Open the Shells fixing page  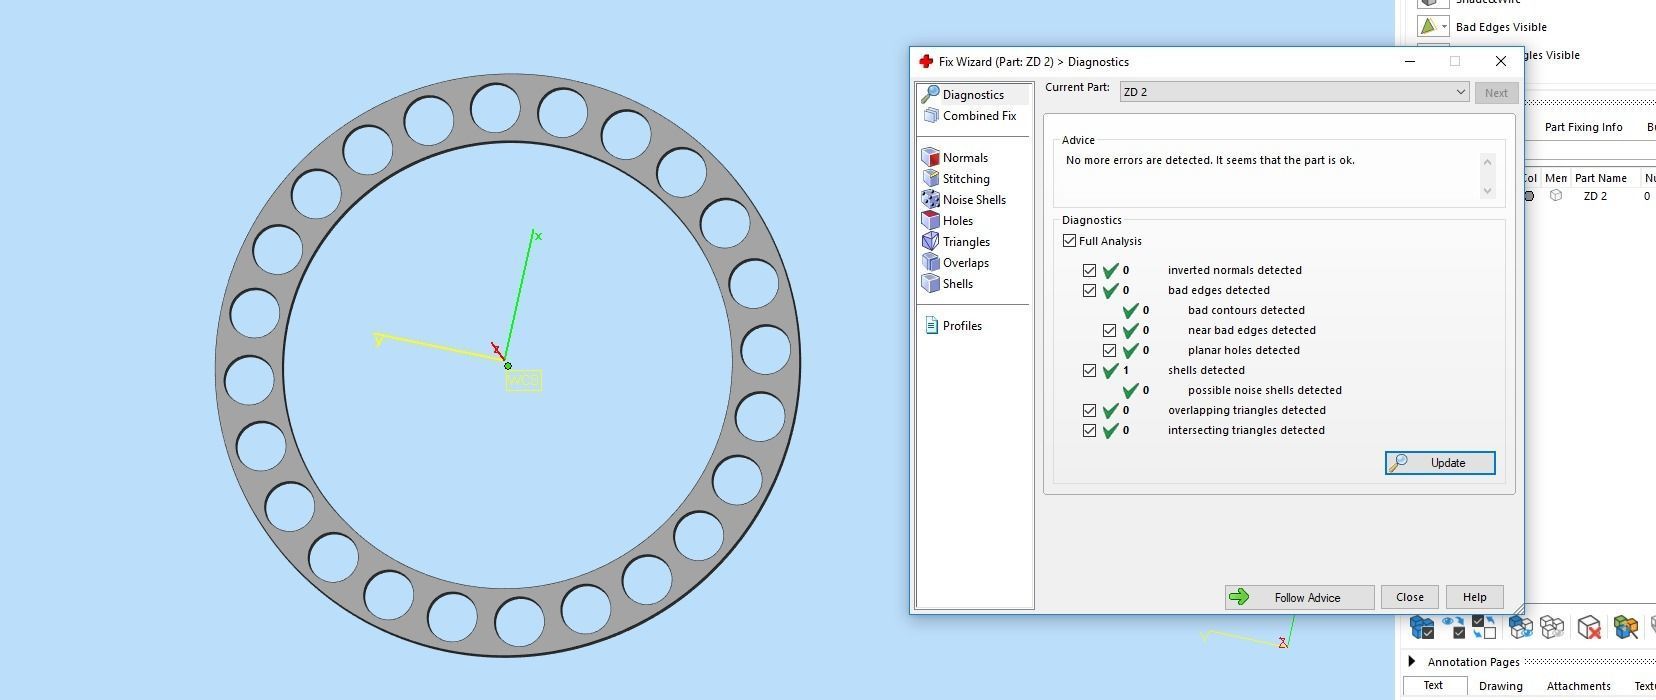(948, 284)
